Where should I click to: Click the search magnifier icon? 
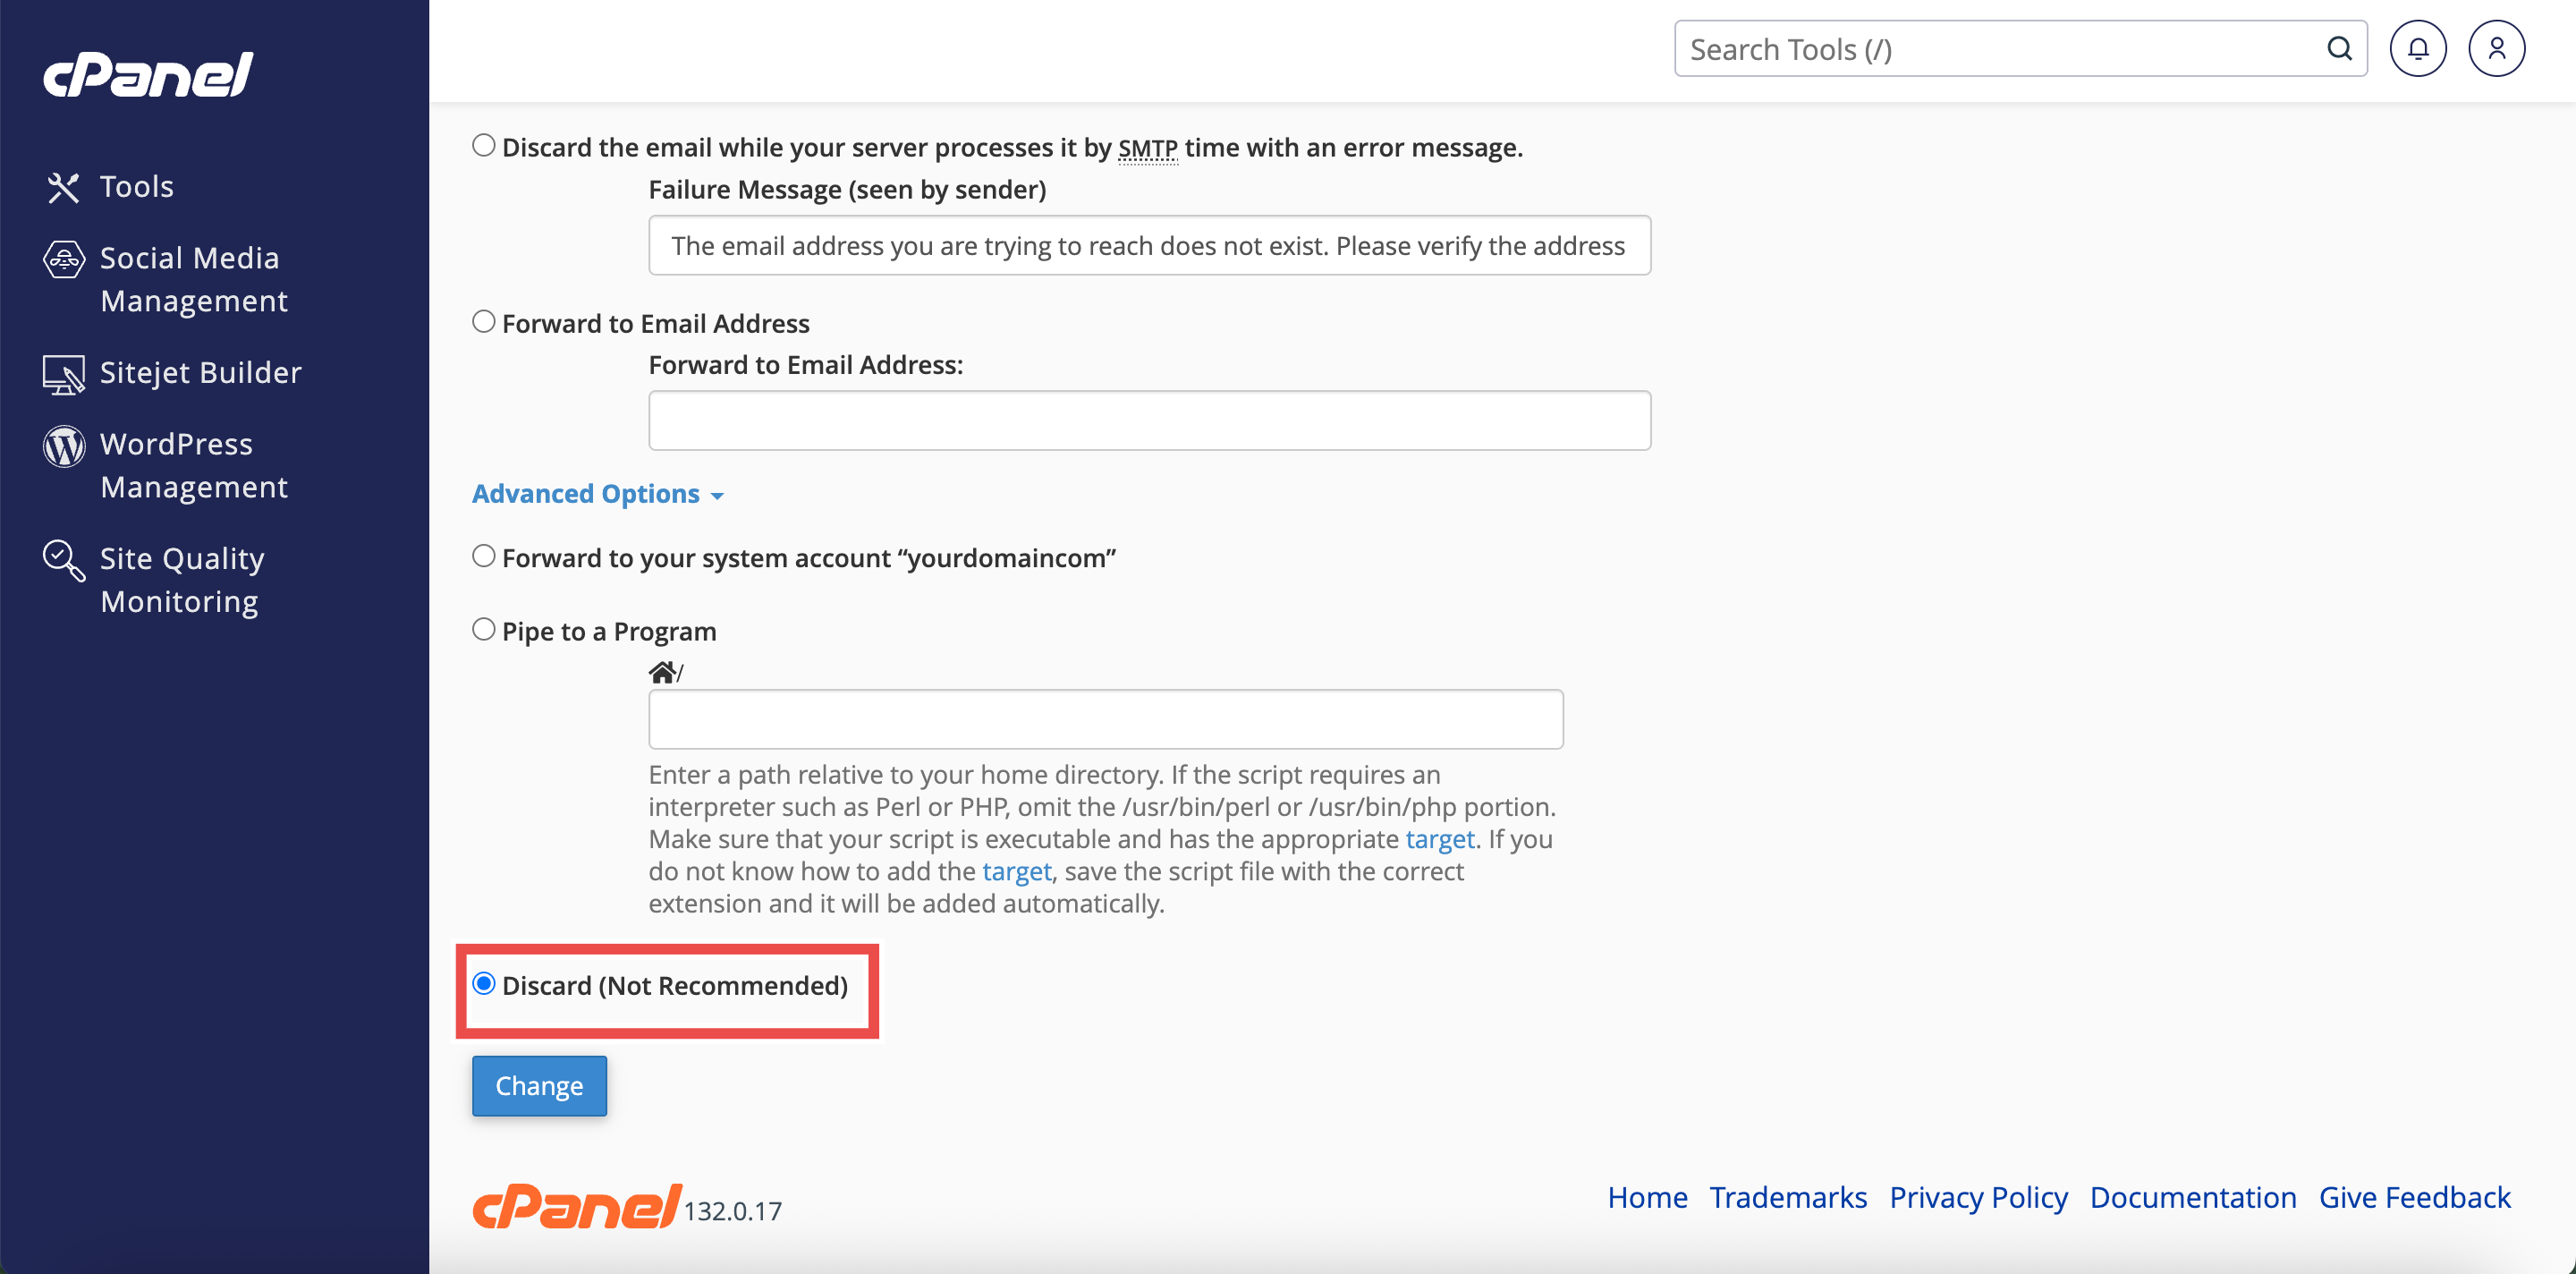pyautogui.click(x=2339, y=49)
